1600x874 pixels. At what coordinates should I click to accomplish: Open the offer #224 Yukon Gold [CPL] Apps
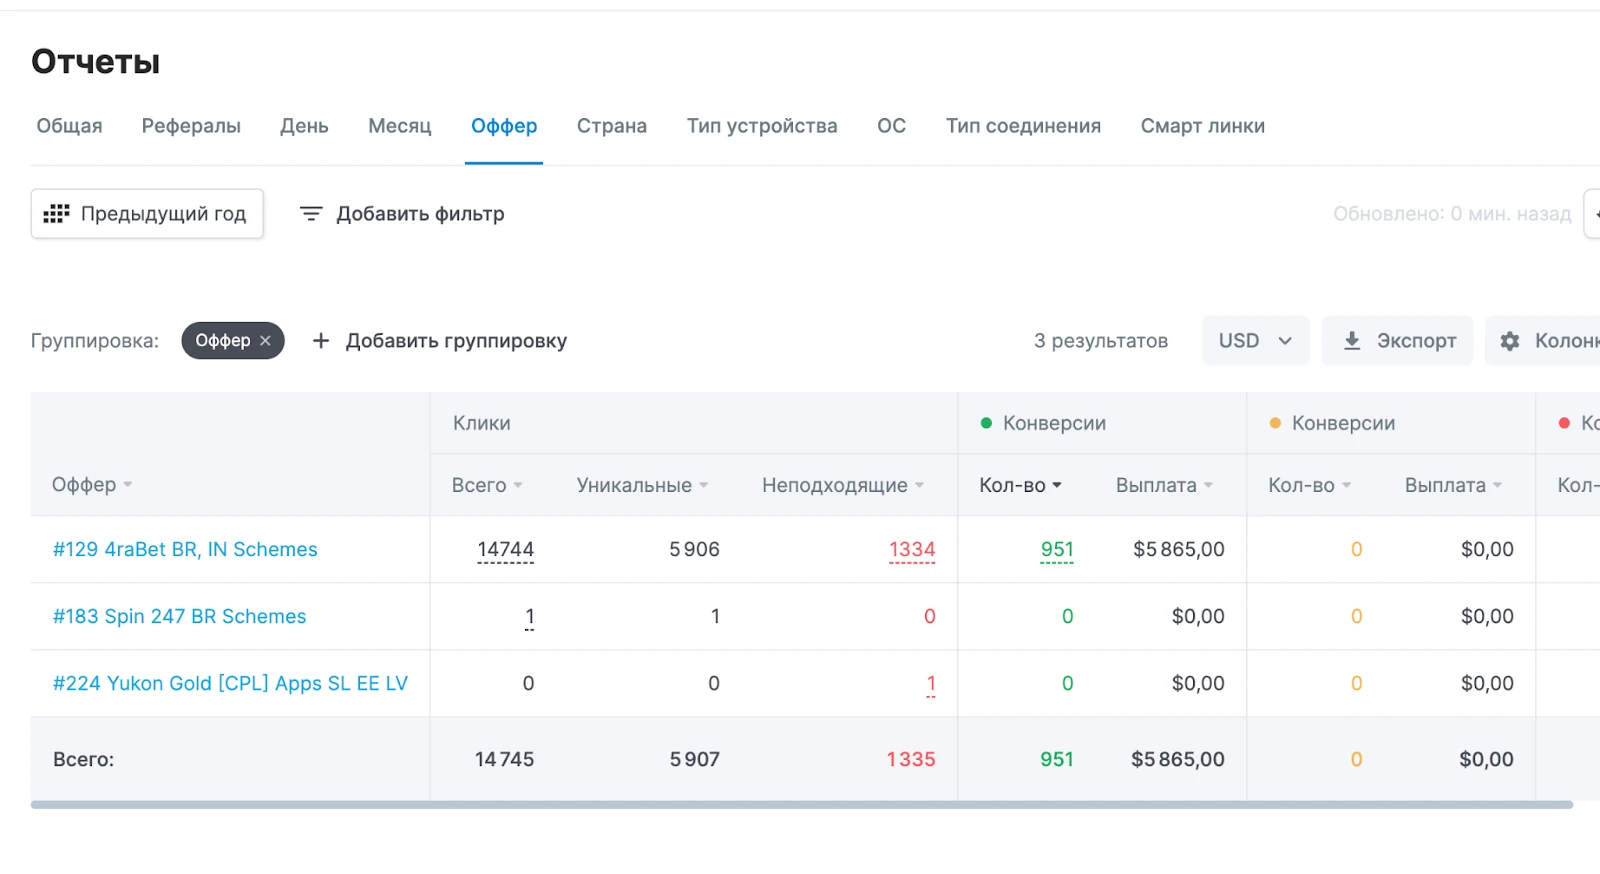pyautogui.click(x=230, y=683)
